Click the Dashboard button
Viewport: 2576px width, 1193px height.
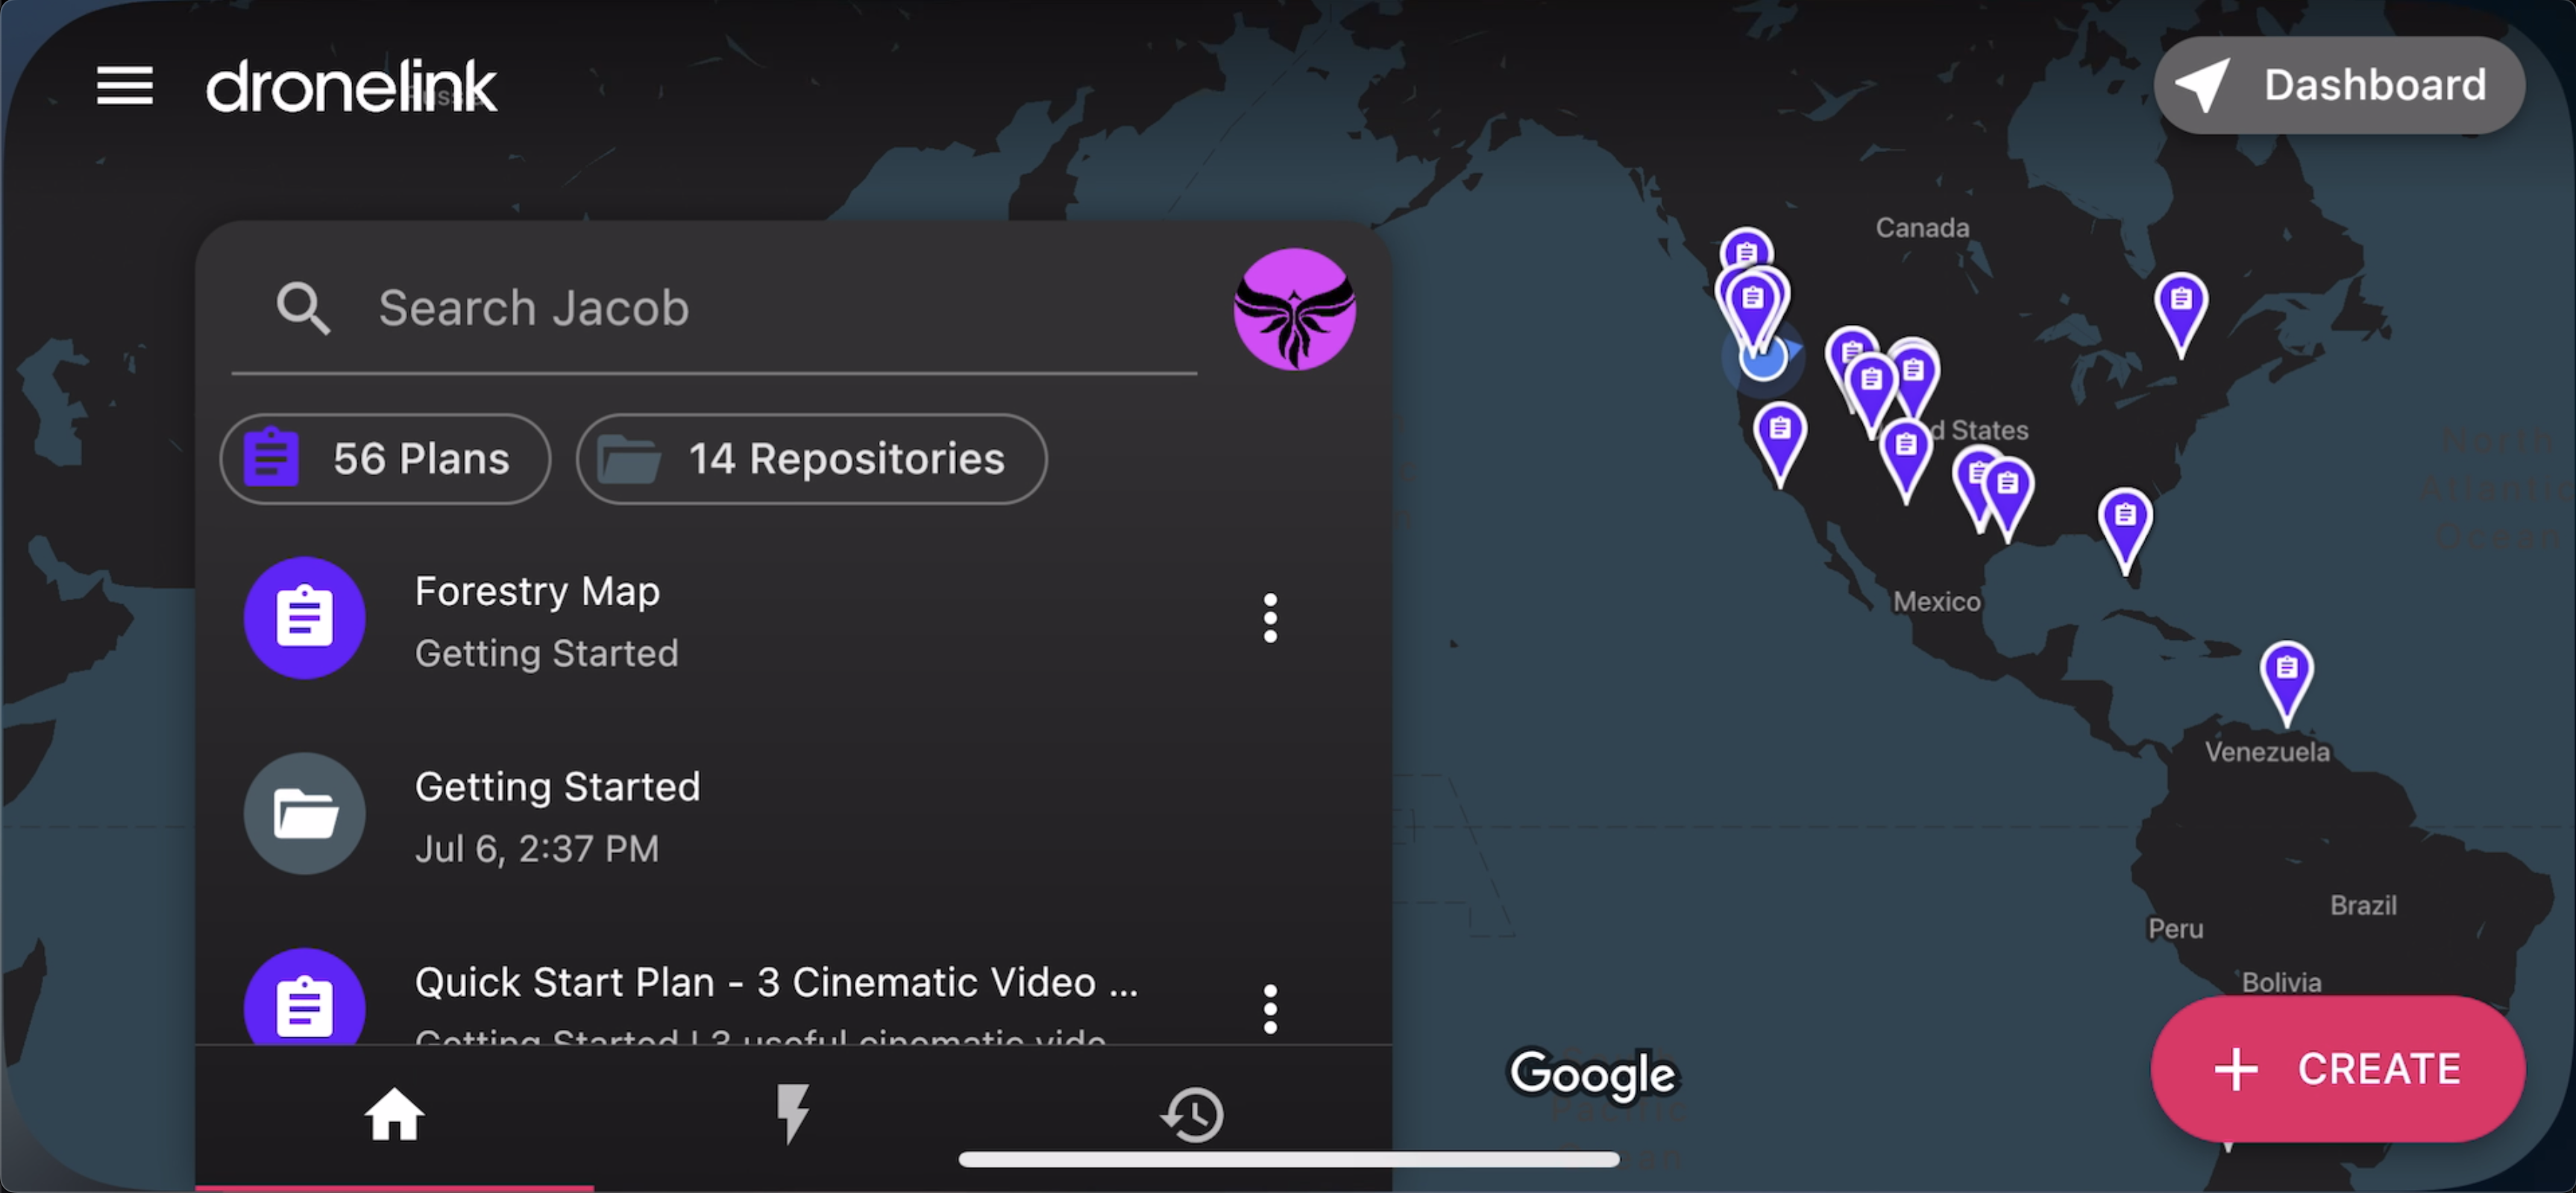click(2338, 86)
